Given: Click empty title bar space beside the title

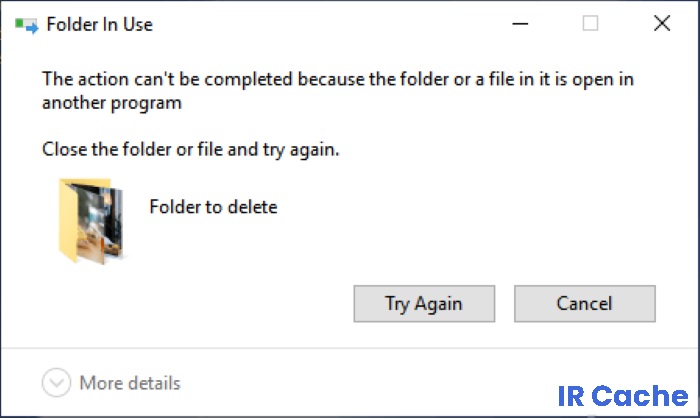Looking at the screenshot, I should pos(330,24).
